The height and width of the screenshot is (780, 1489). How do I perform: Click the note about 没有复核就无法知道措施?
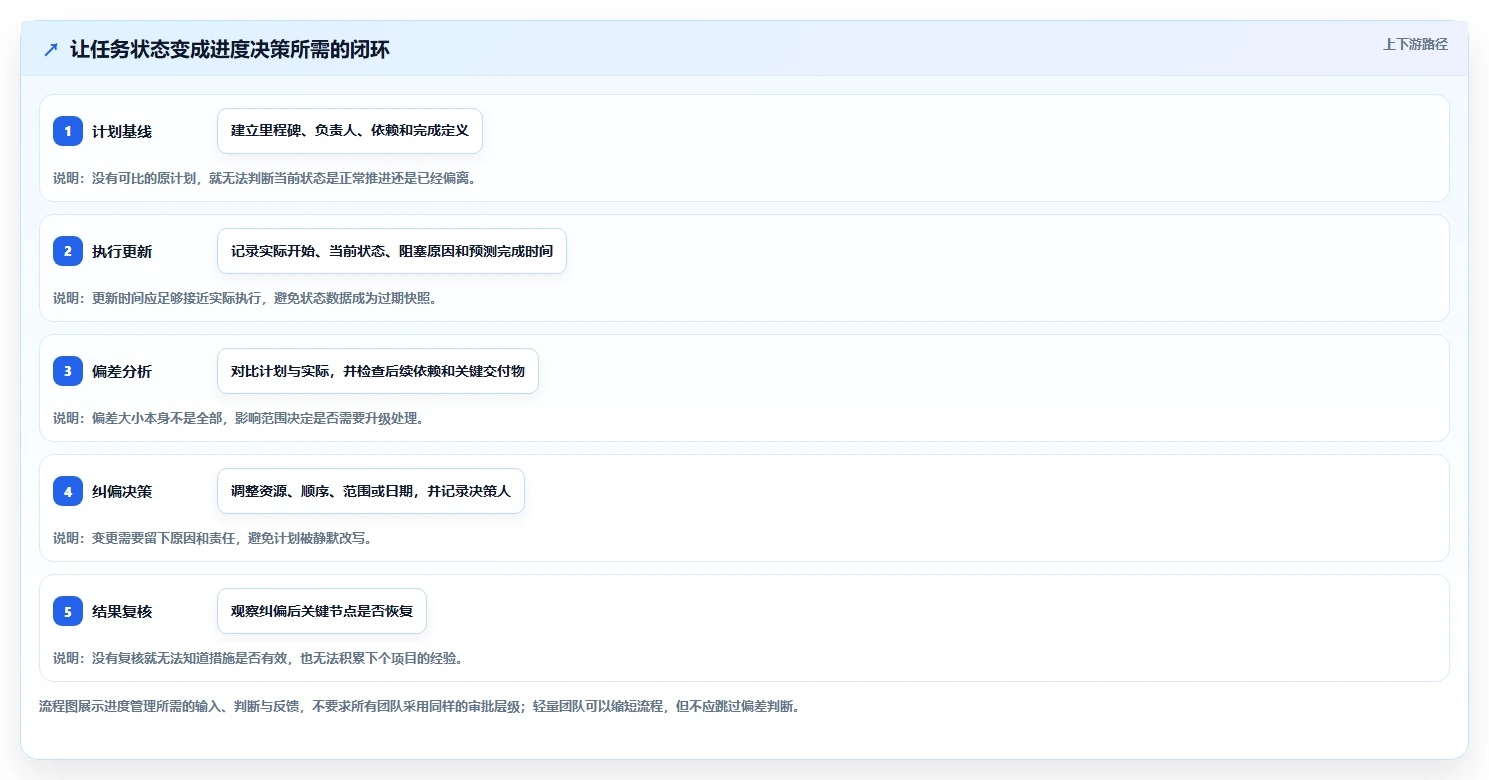(258, 658)
